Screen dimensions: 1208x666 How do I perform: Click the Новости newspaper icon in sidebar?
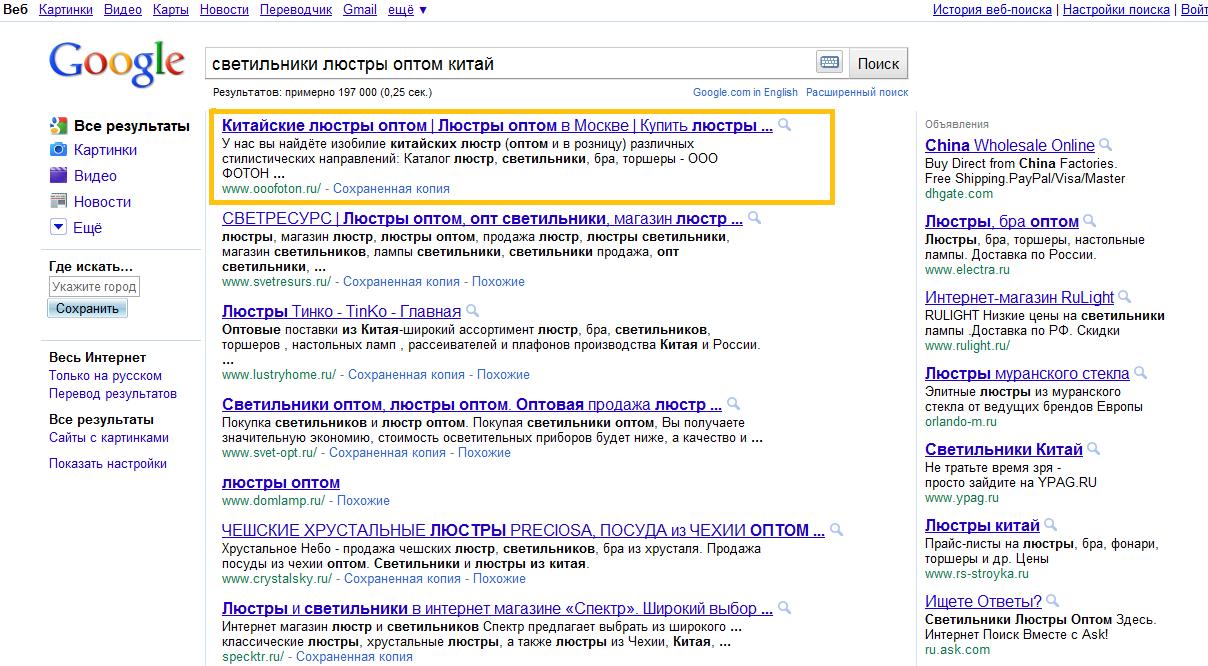58,201
